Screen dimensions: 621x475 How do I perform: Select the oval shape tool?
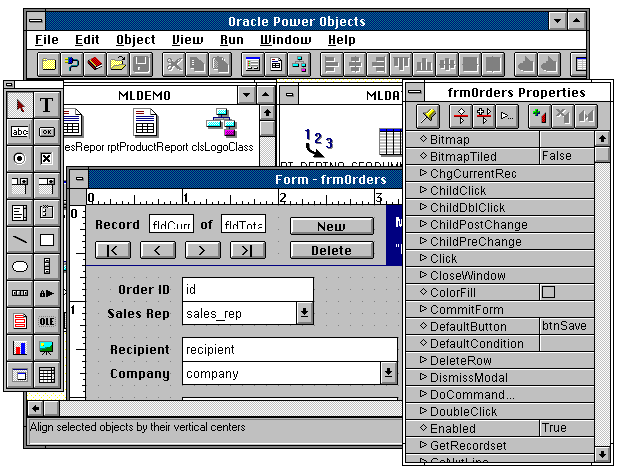coord(20,267)
